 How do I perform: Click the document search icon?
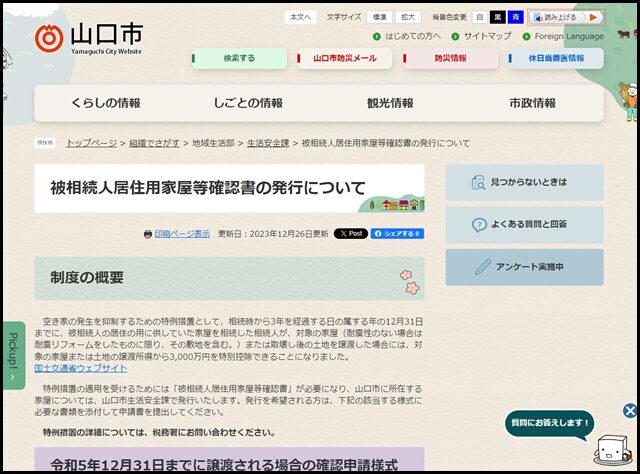478,182
